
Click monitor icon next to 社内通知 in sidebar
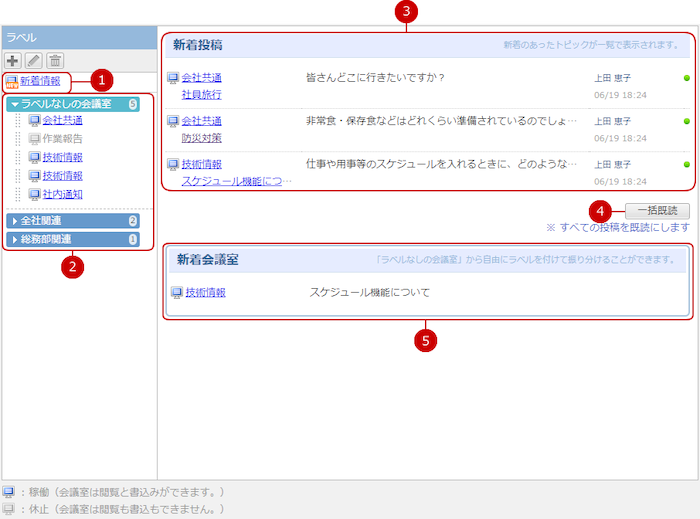click(x=35, y=193)
